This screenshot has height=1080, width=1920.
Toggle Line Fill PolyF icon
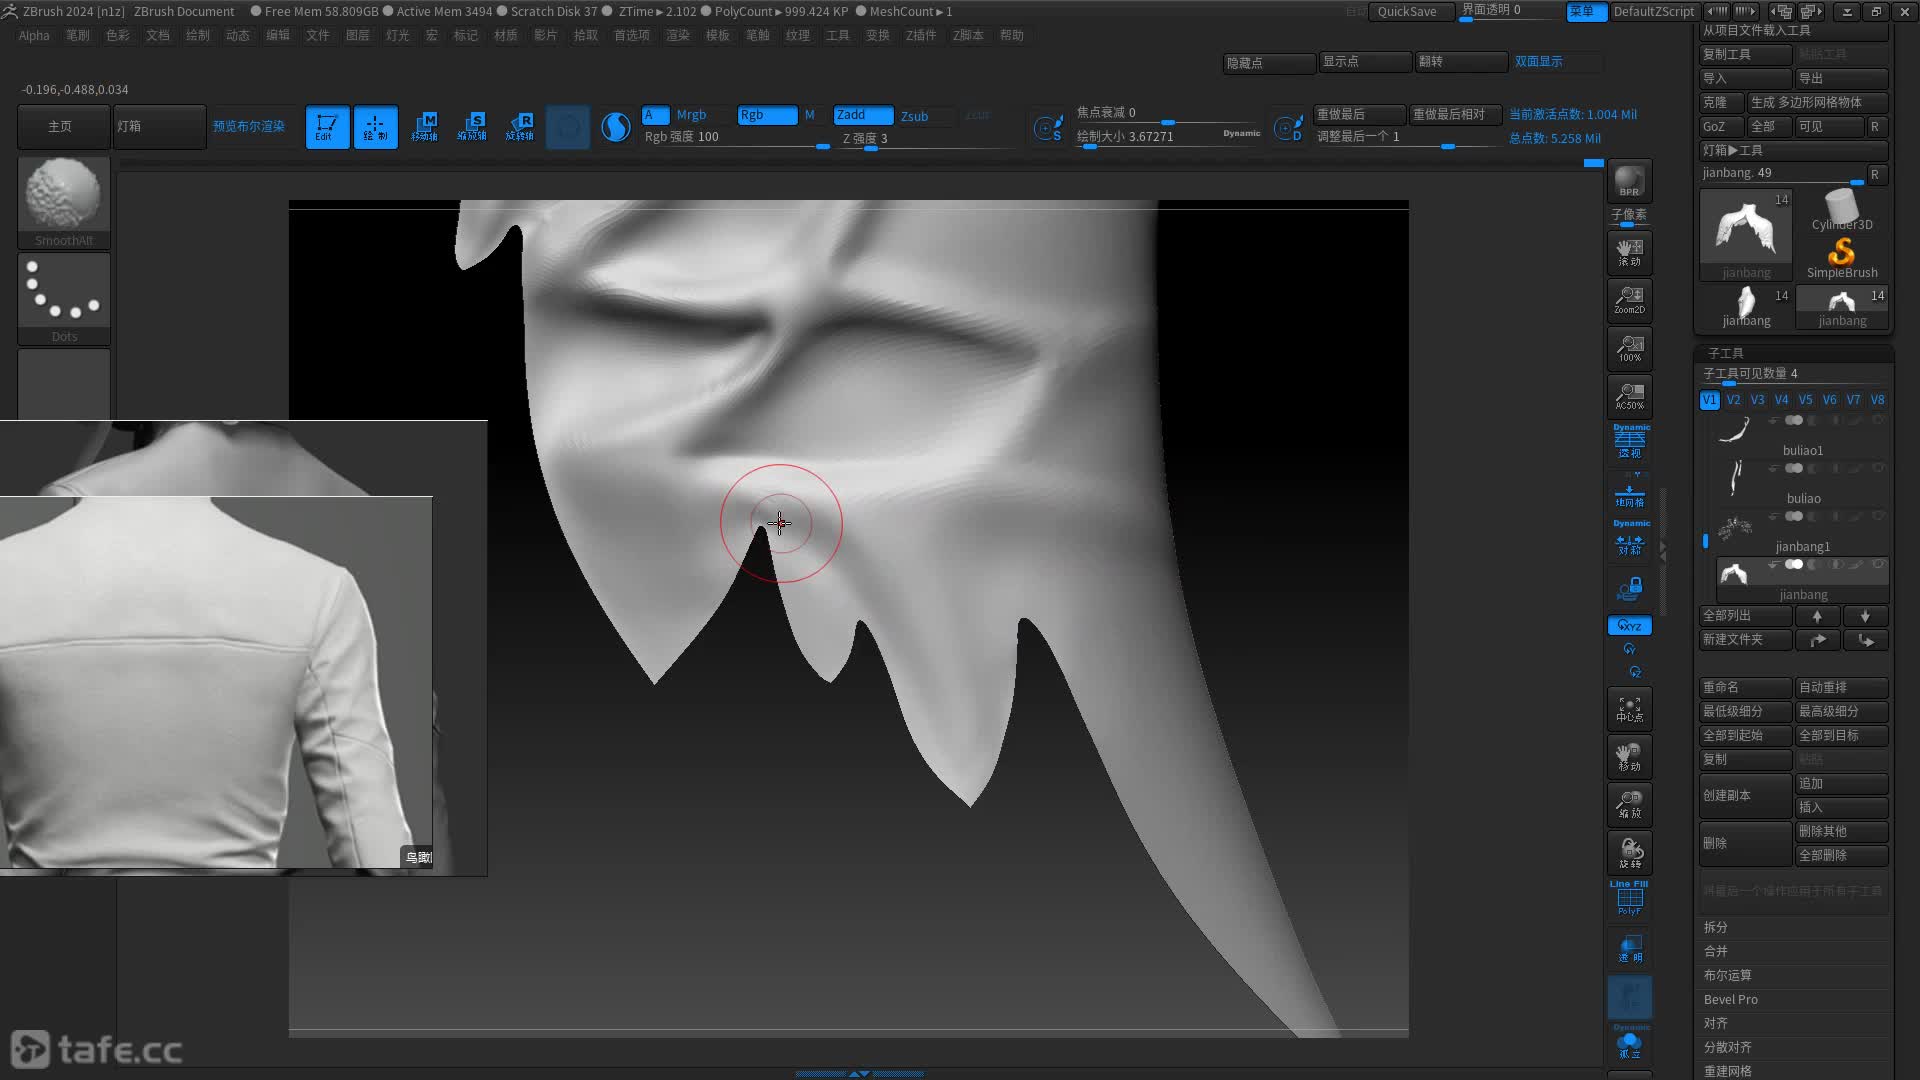pos(1629,899)
